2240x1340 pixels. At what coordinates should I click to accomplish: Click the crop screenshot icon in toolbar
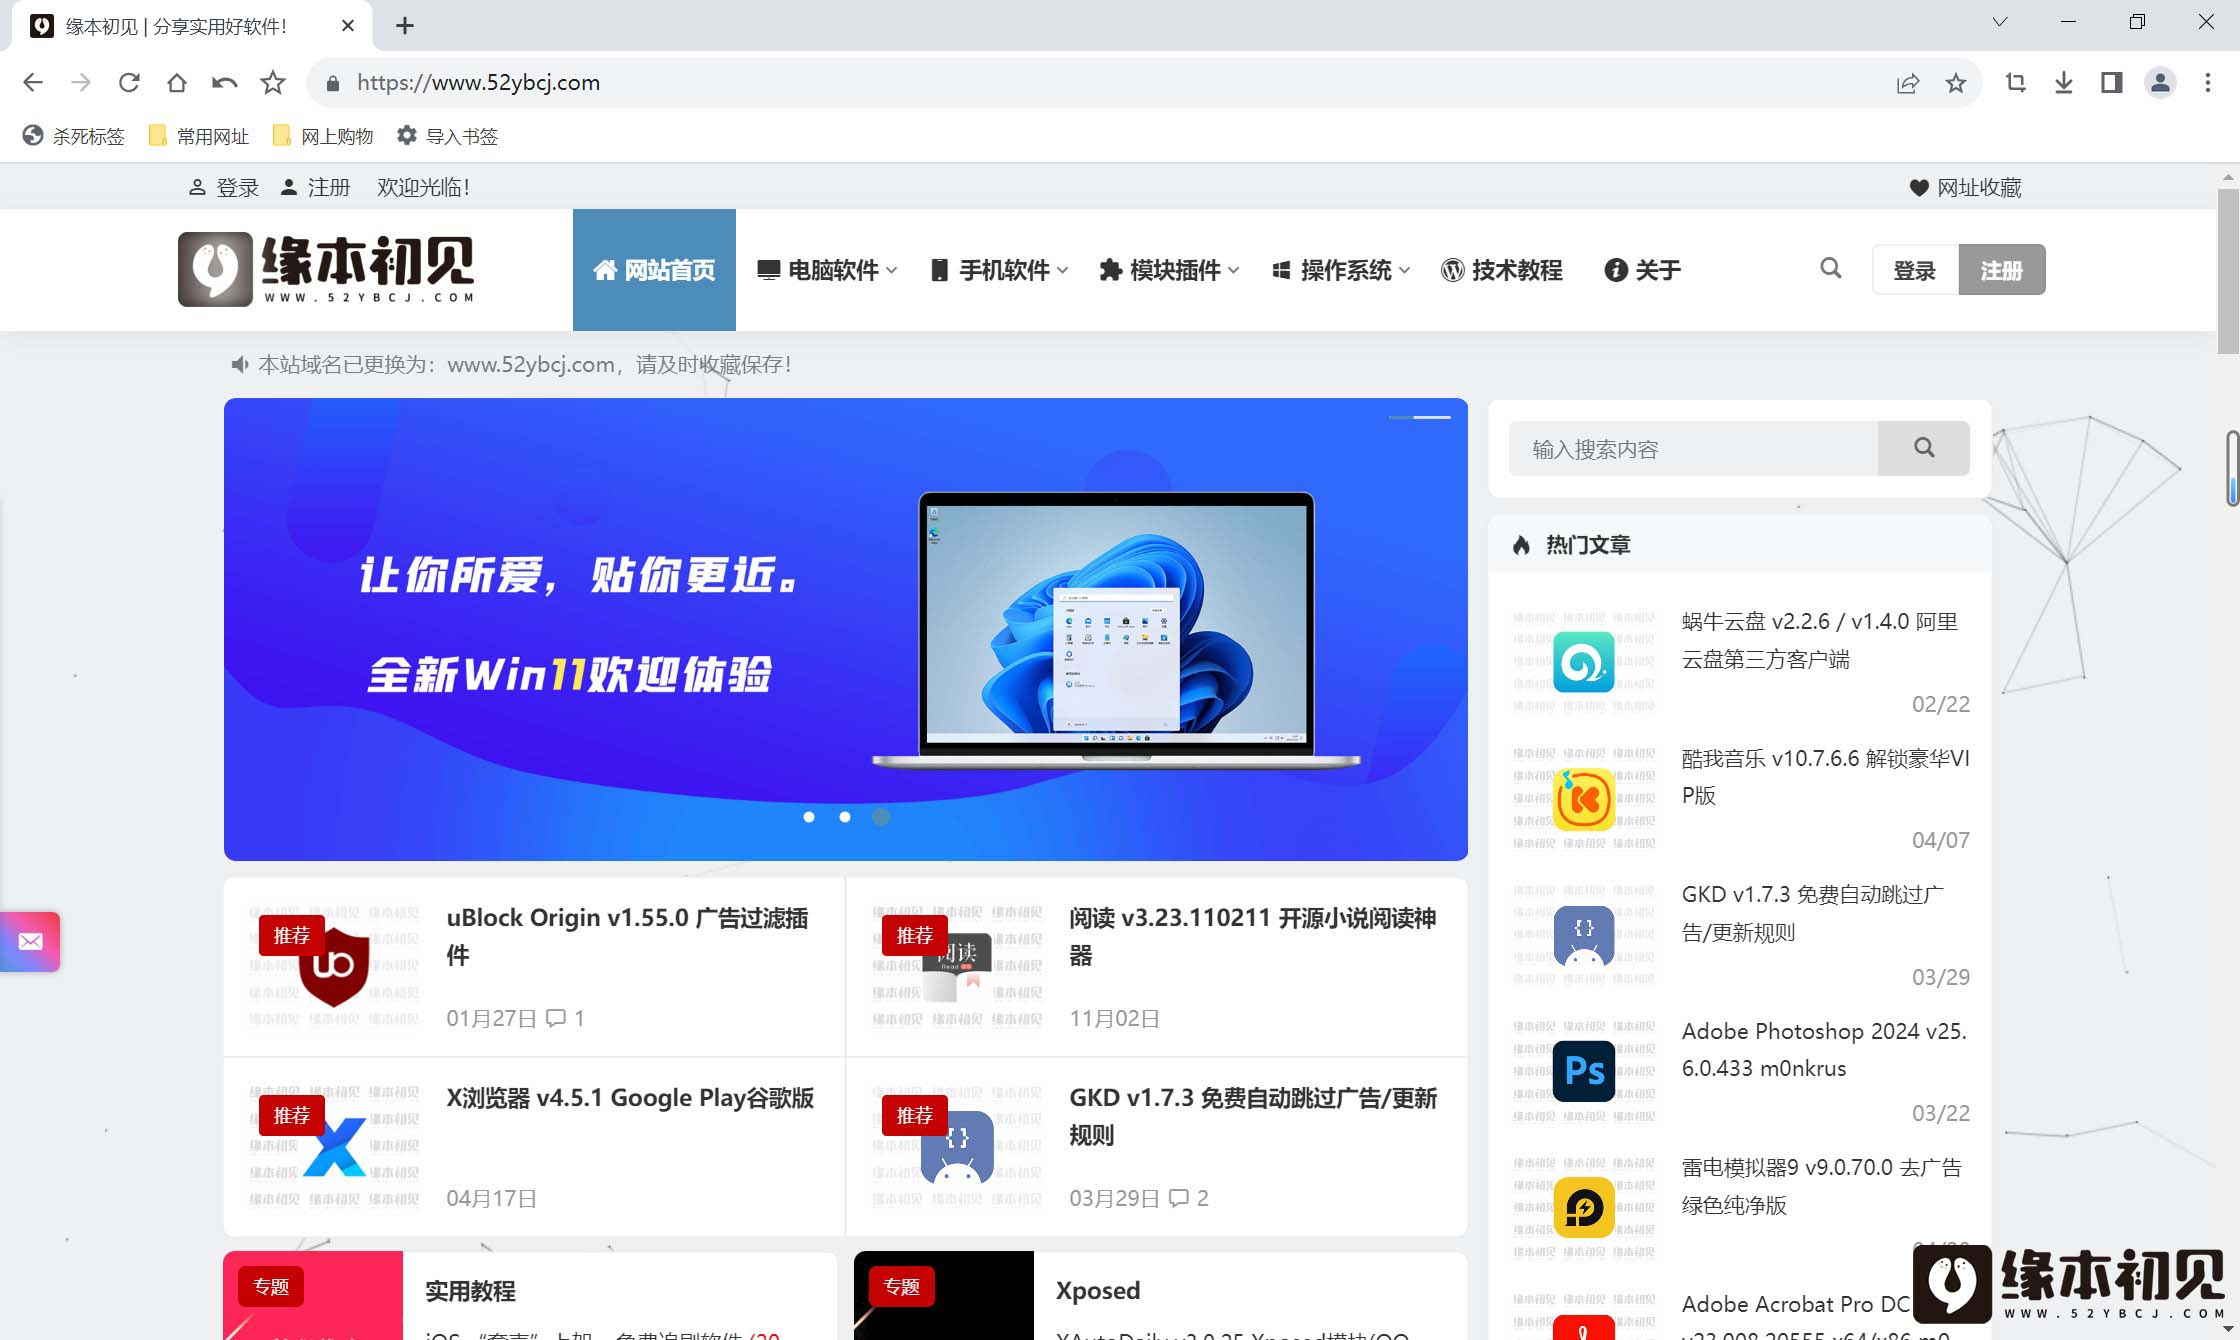coord(2016,83)
